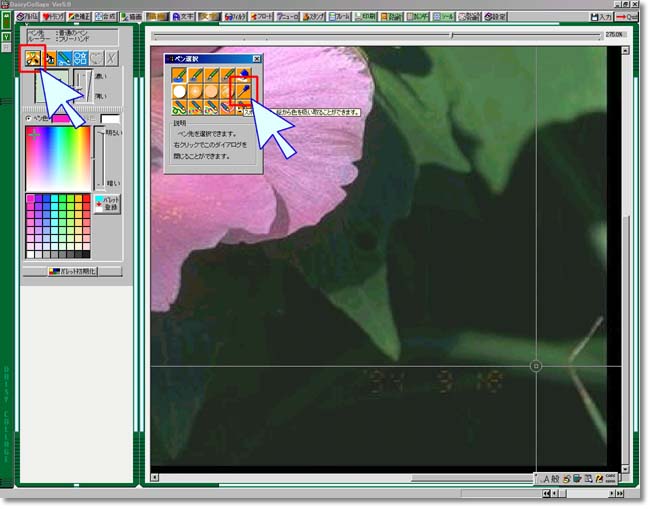Select the white round brush tip
This screenshot has width=650, height=510.
(x=178, y=91)
